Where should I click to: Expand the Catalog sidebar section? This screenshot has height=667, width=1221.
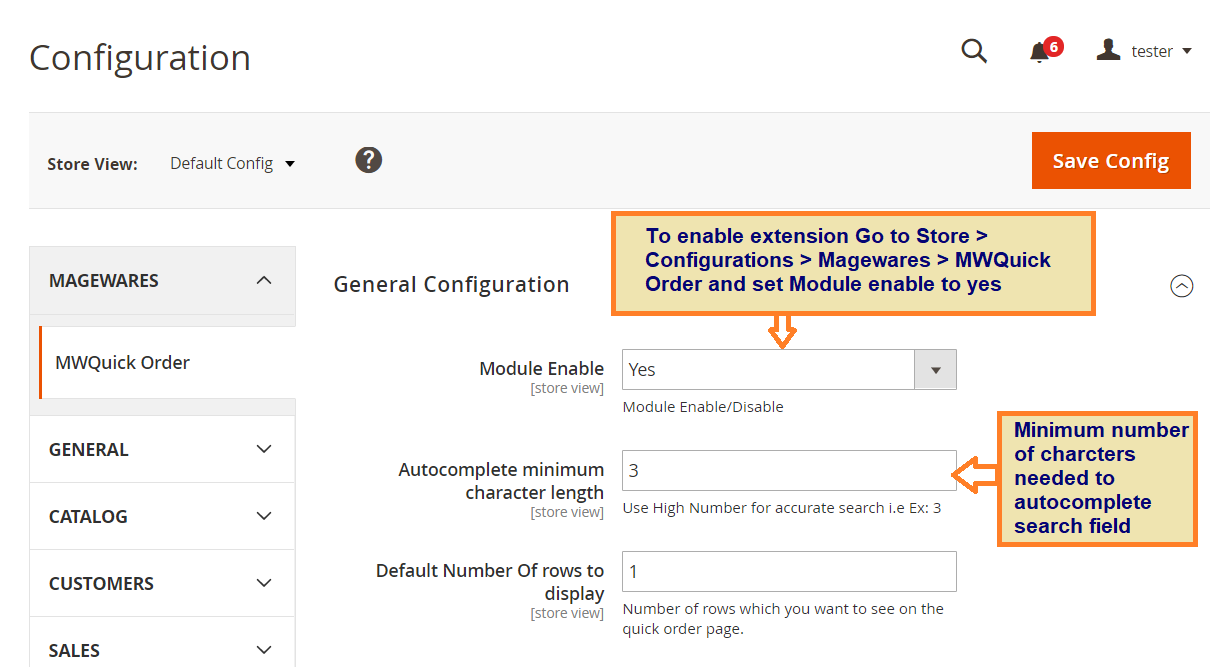(x=162, y=516)
